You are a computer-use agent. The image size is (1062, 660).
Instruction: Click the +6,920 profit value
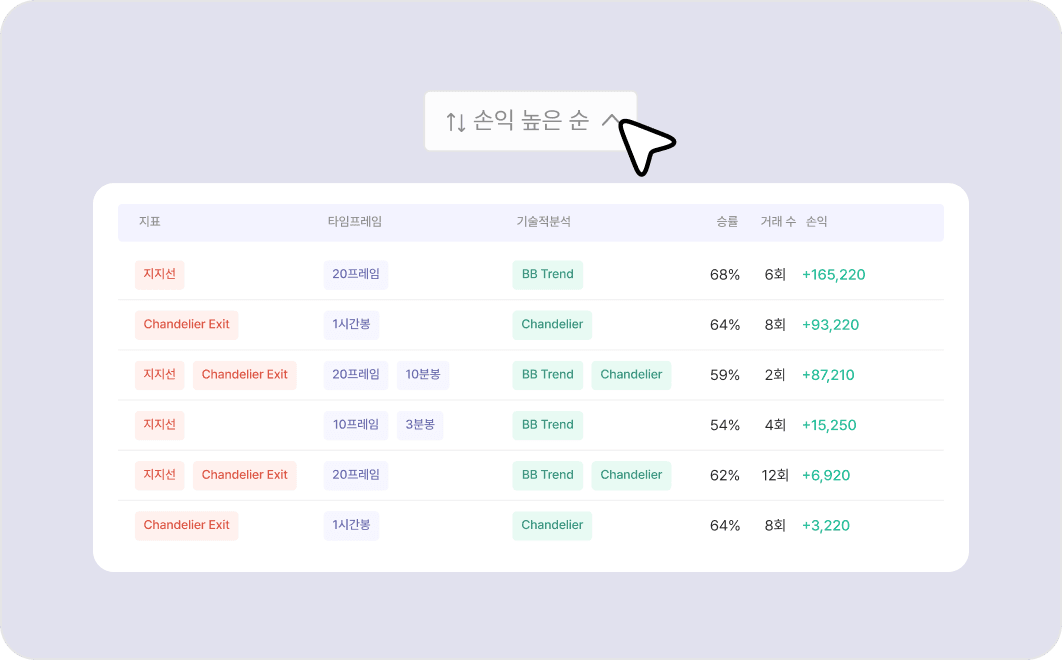pos(826,476)
